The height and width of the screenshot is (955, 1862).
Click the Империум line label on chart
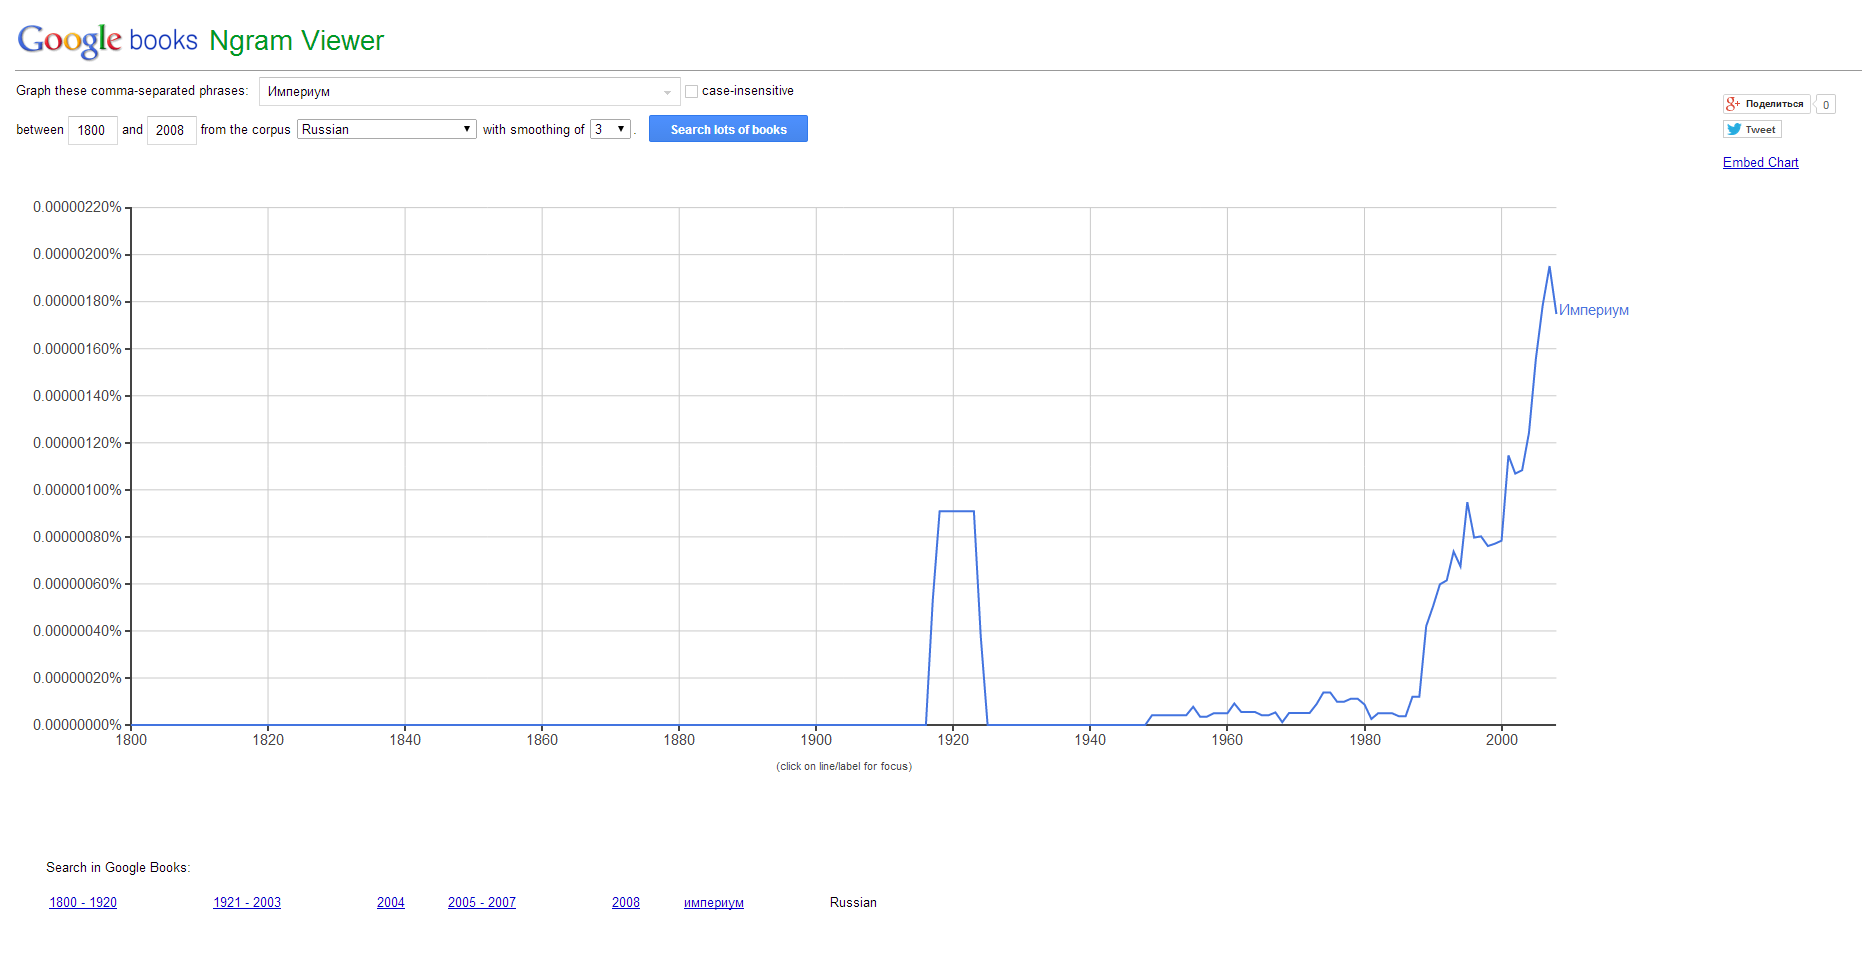coord(1594,310)
